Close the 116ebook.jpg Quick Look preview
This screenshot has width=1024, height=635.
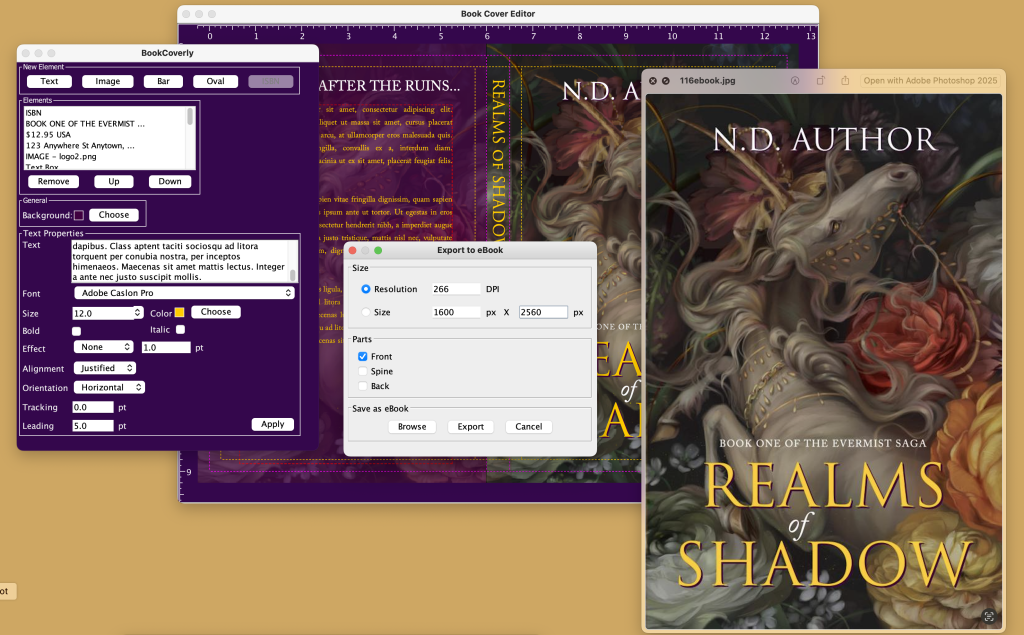point(652,81)
